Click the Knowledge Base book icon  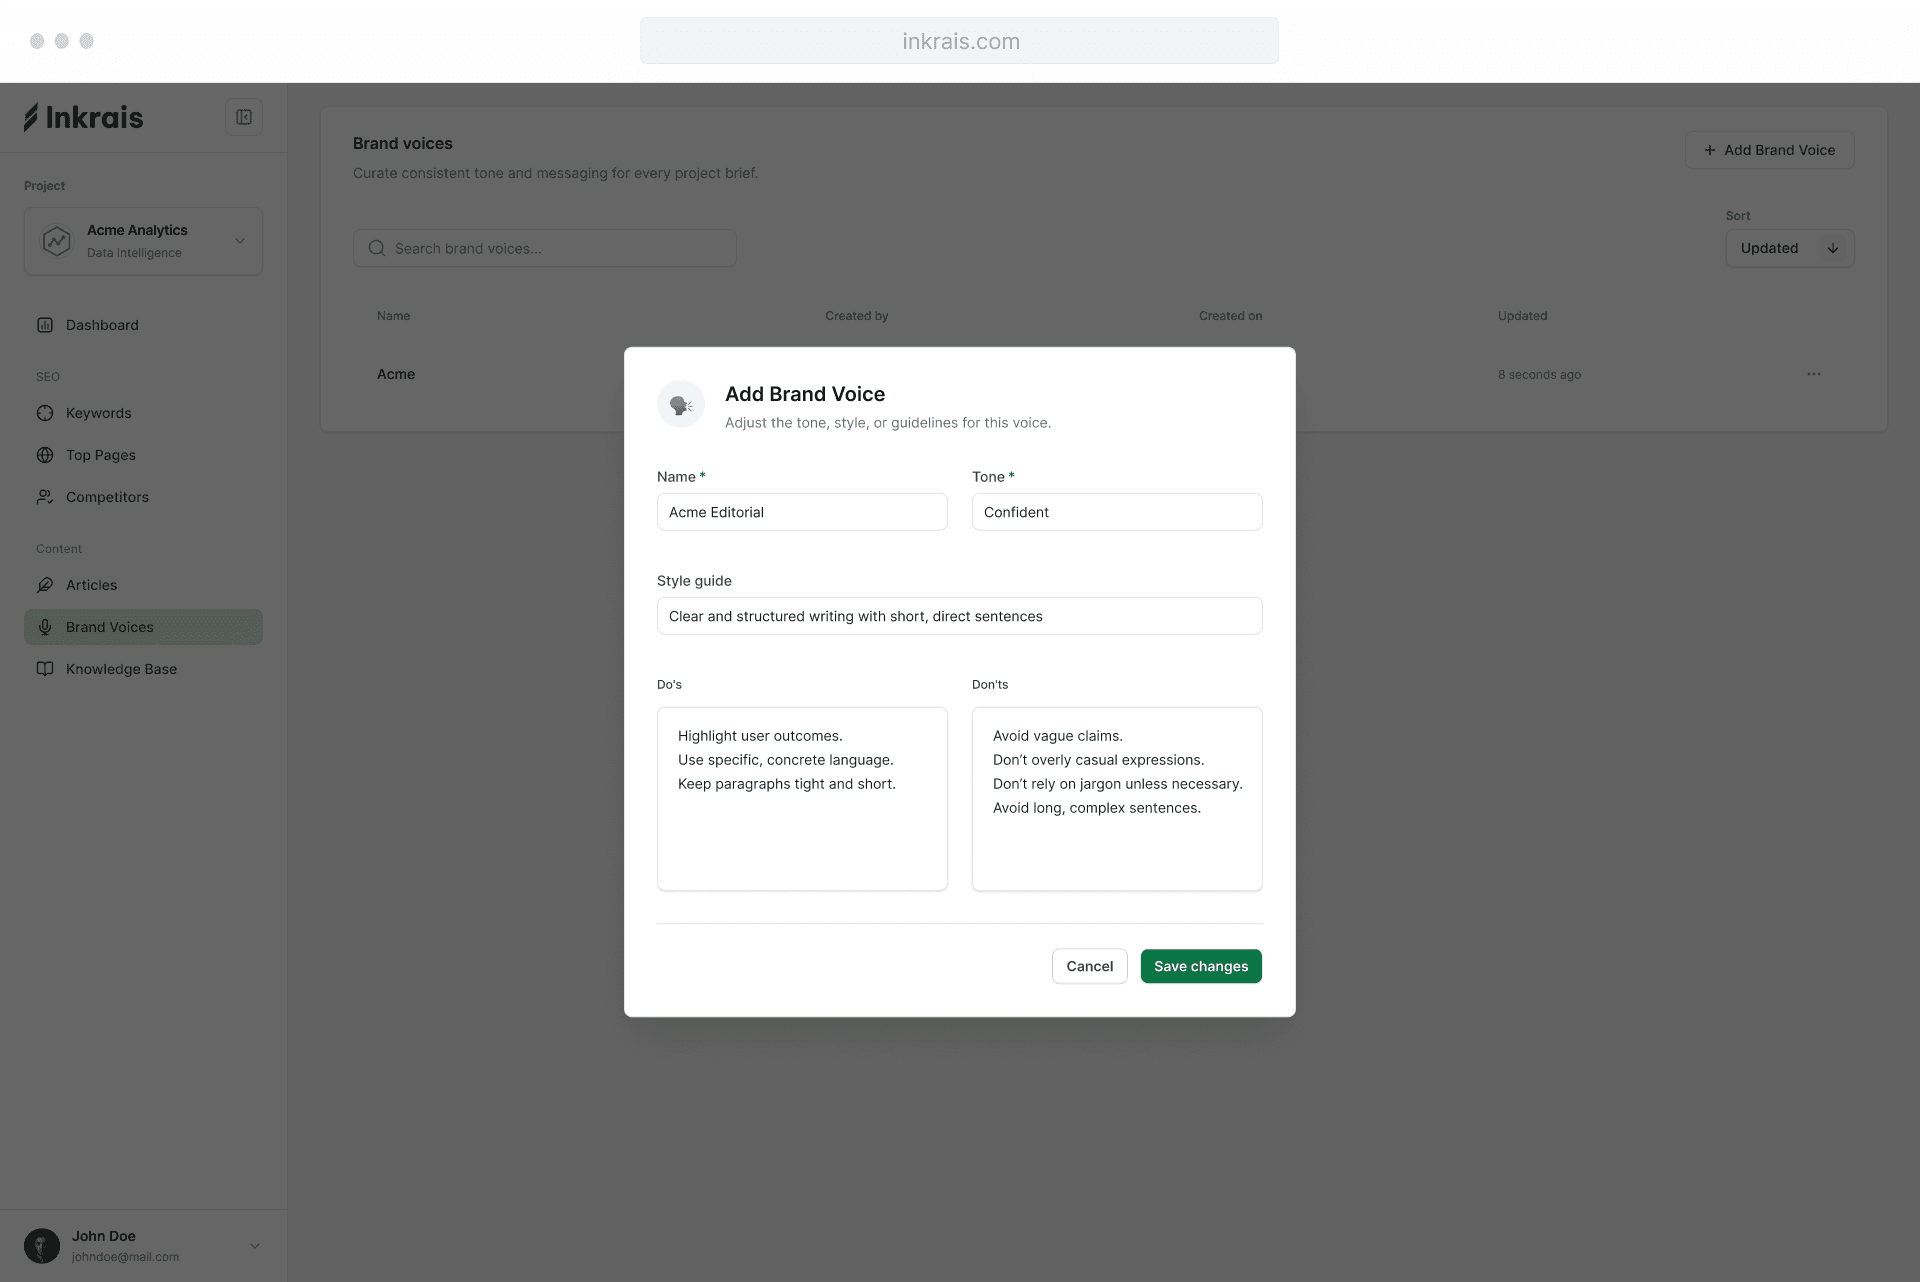(x=45, y=669)
